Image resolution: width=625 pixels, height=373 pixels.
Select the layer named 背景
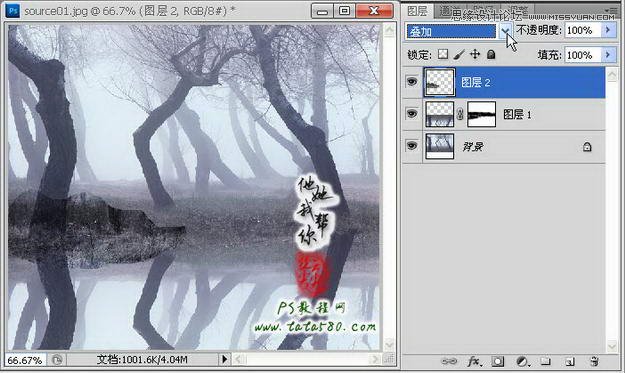point(473,147)
